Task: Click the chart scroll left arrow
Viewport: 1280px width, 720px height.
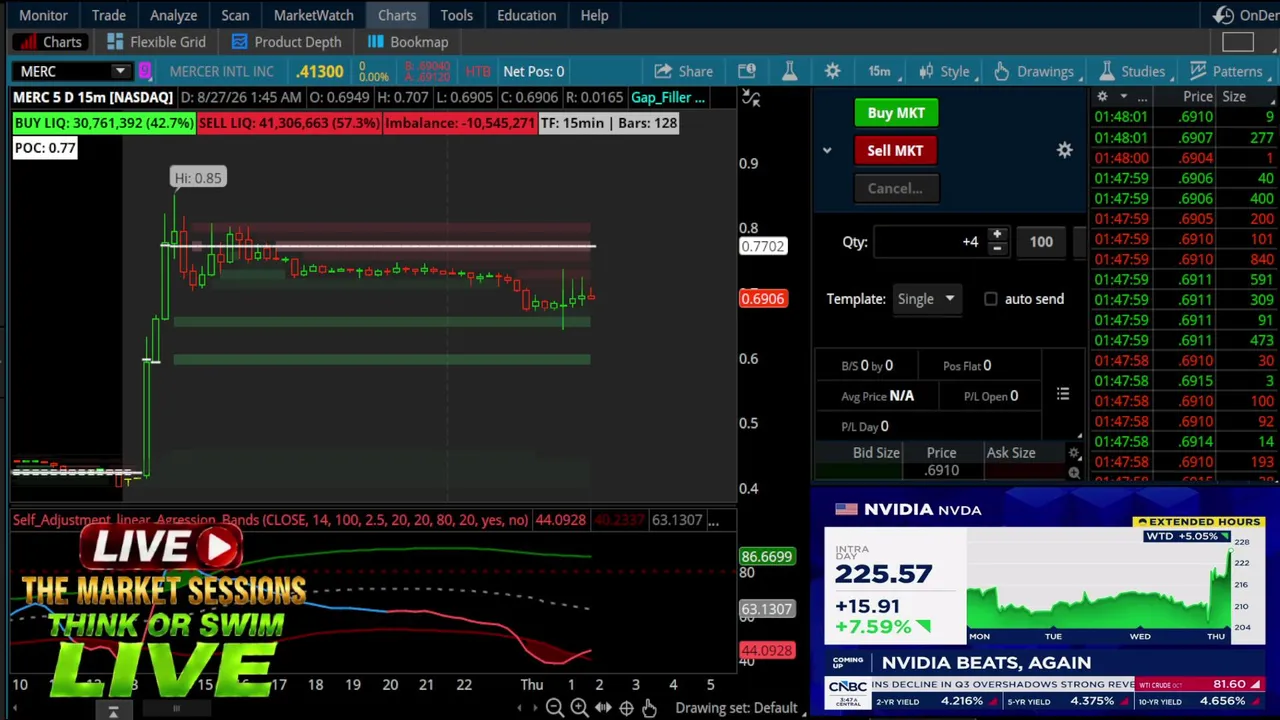Action: [519, 708]
